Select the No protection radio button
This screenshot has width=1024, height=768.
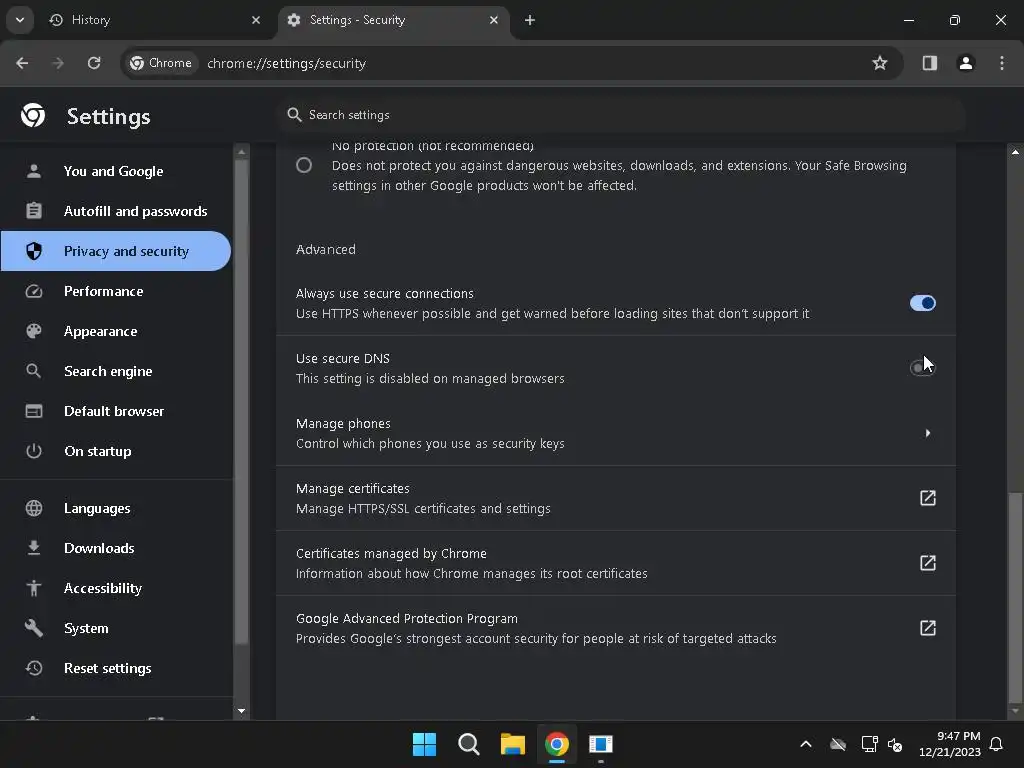(304, 165)
